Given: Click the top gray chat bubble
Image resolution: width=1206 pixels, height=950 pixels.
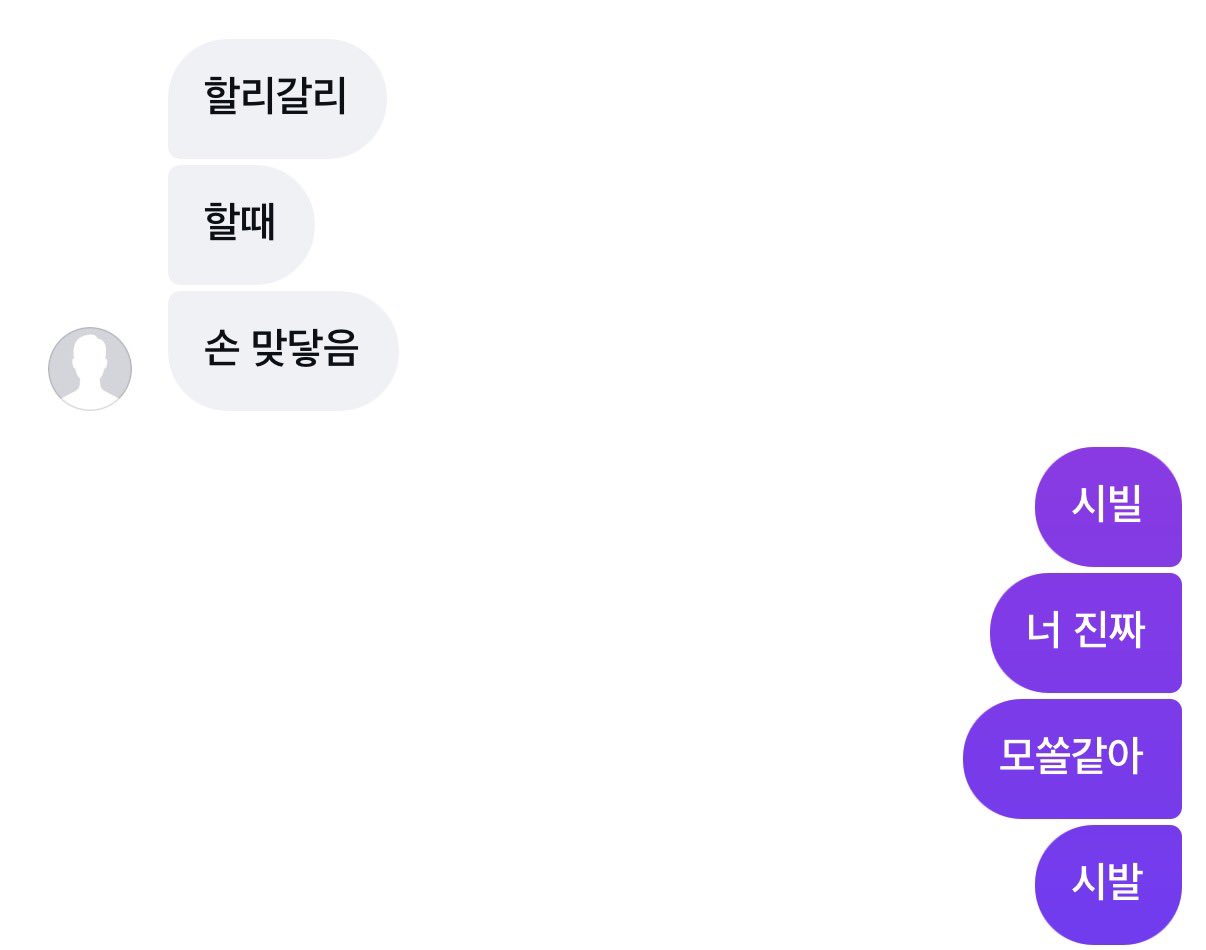Looking at the screenshot, I should pyautogui.click(x=276, y=99).
